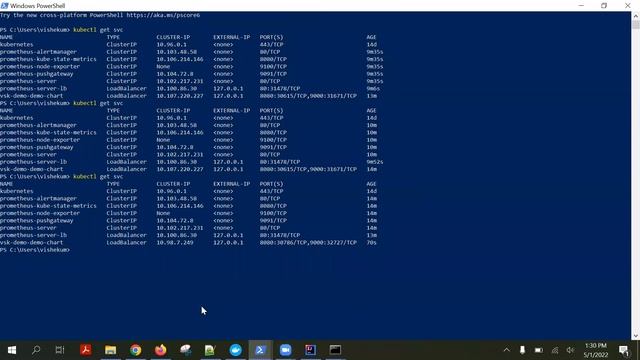This screenshot has width=640, height=360.
Task: Click the microphone tray icon
Action: (522, 350)
